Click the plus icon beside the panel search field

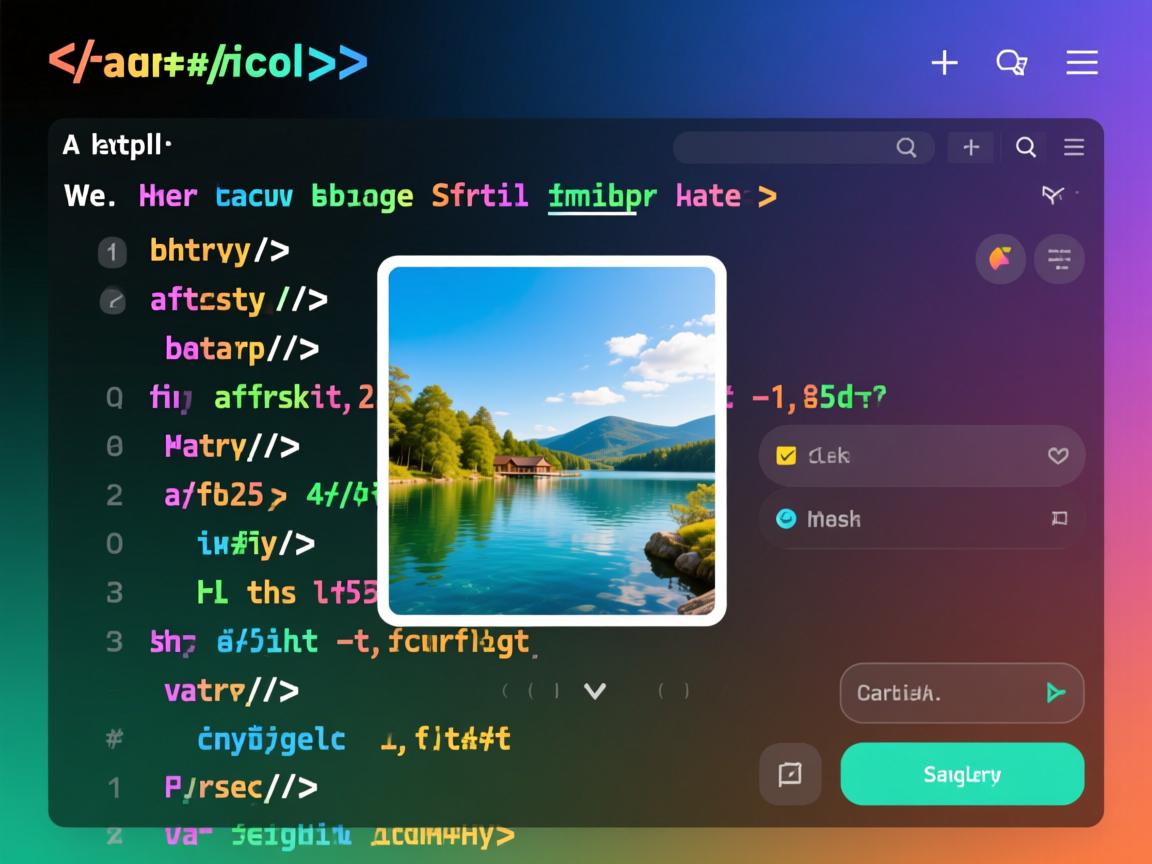pyautogui.click(x=971, y=147)
